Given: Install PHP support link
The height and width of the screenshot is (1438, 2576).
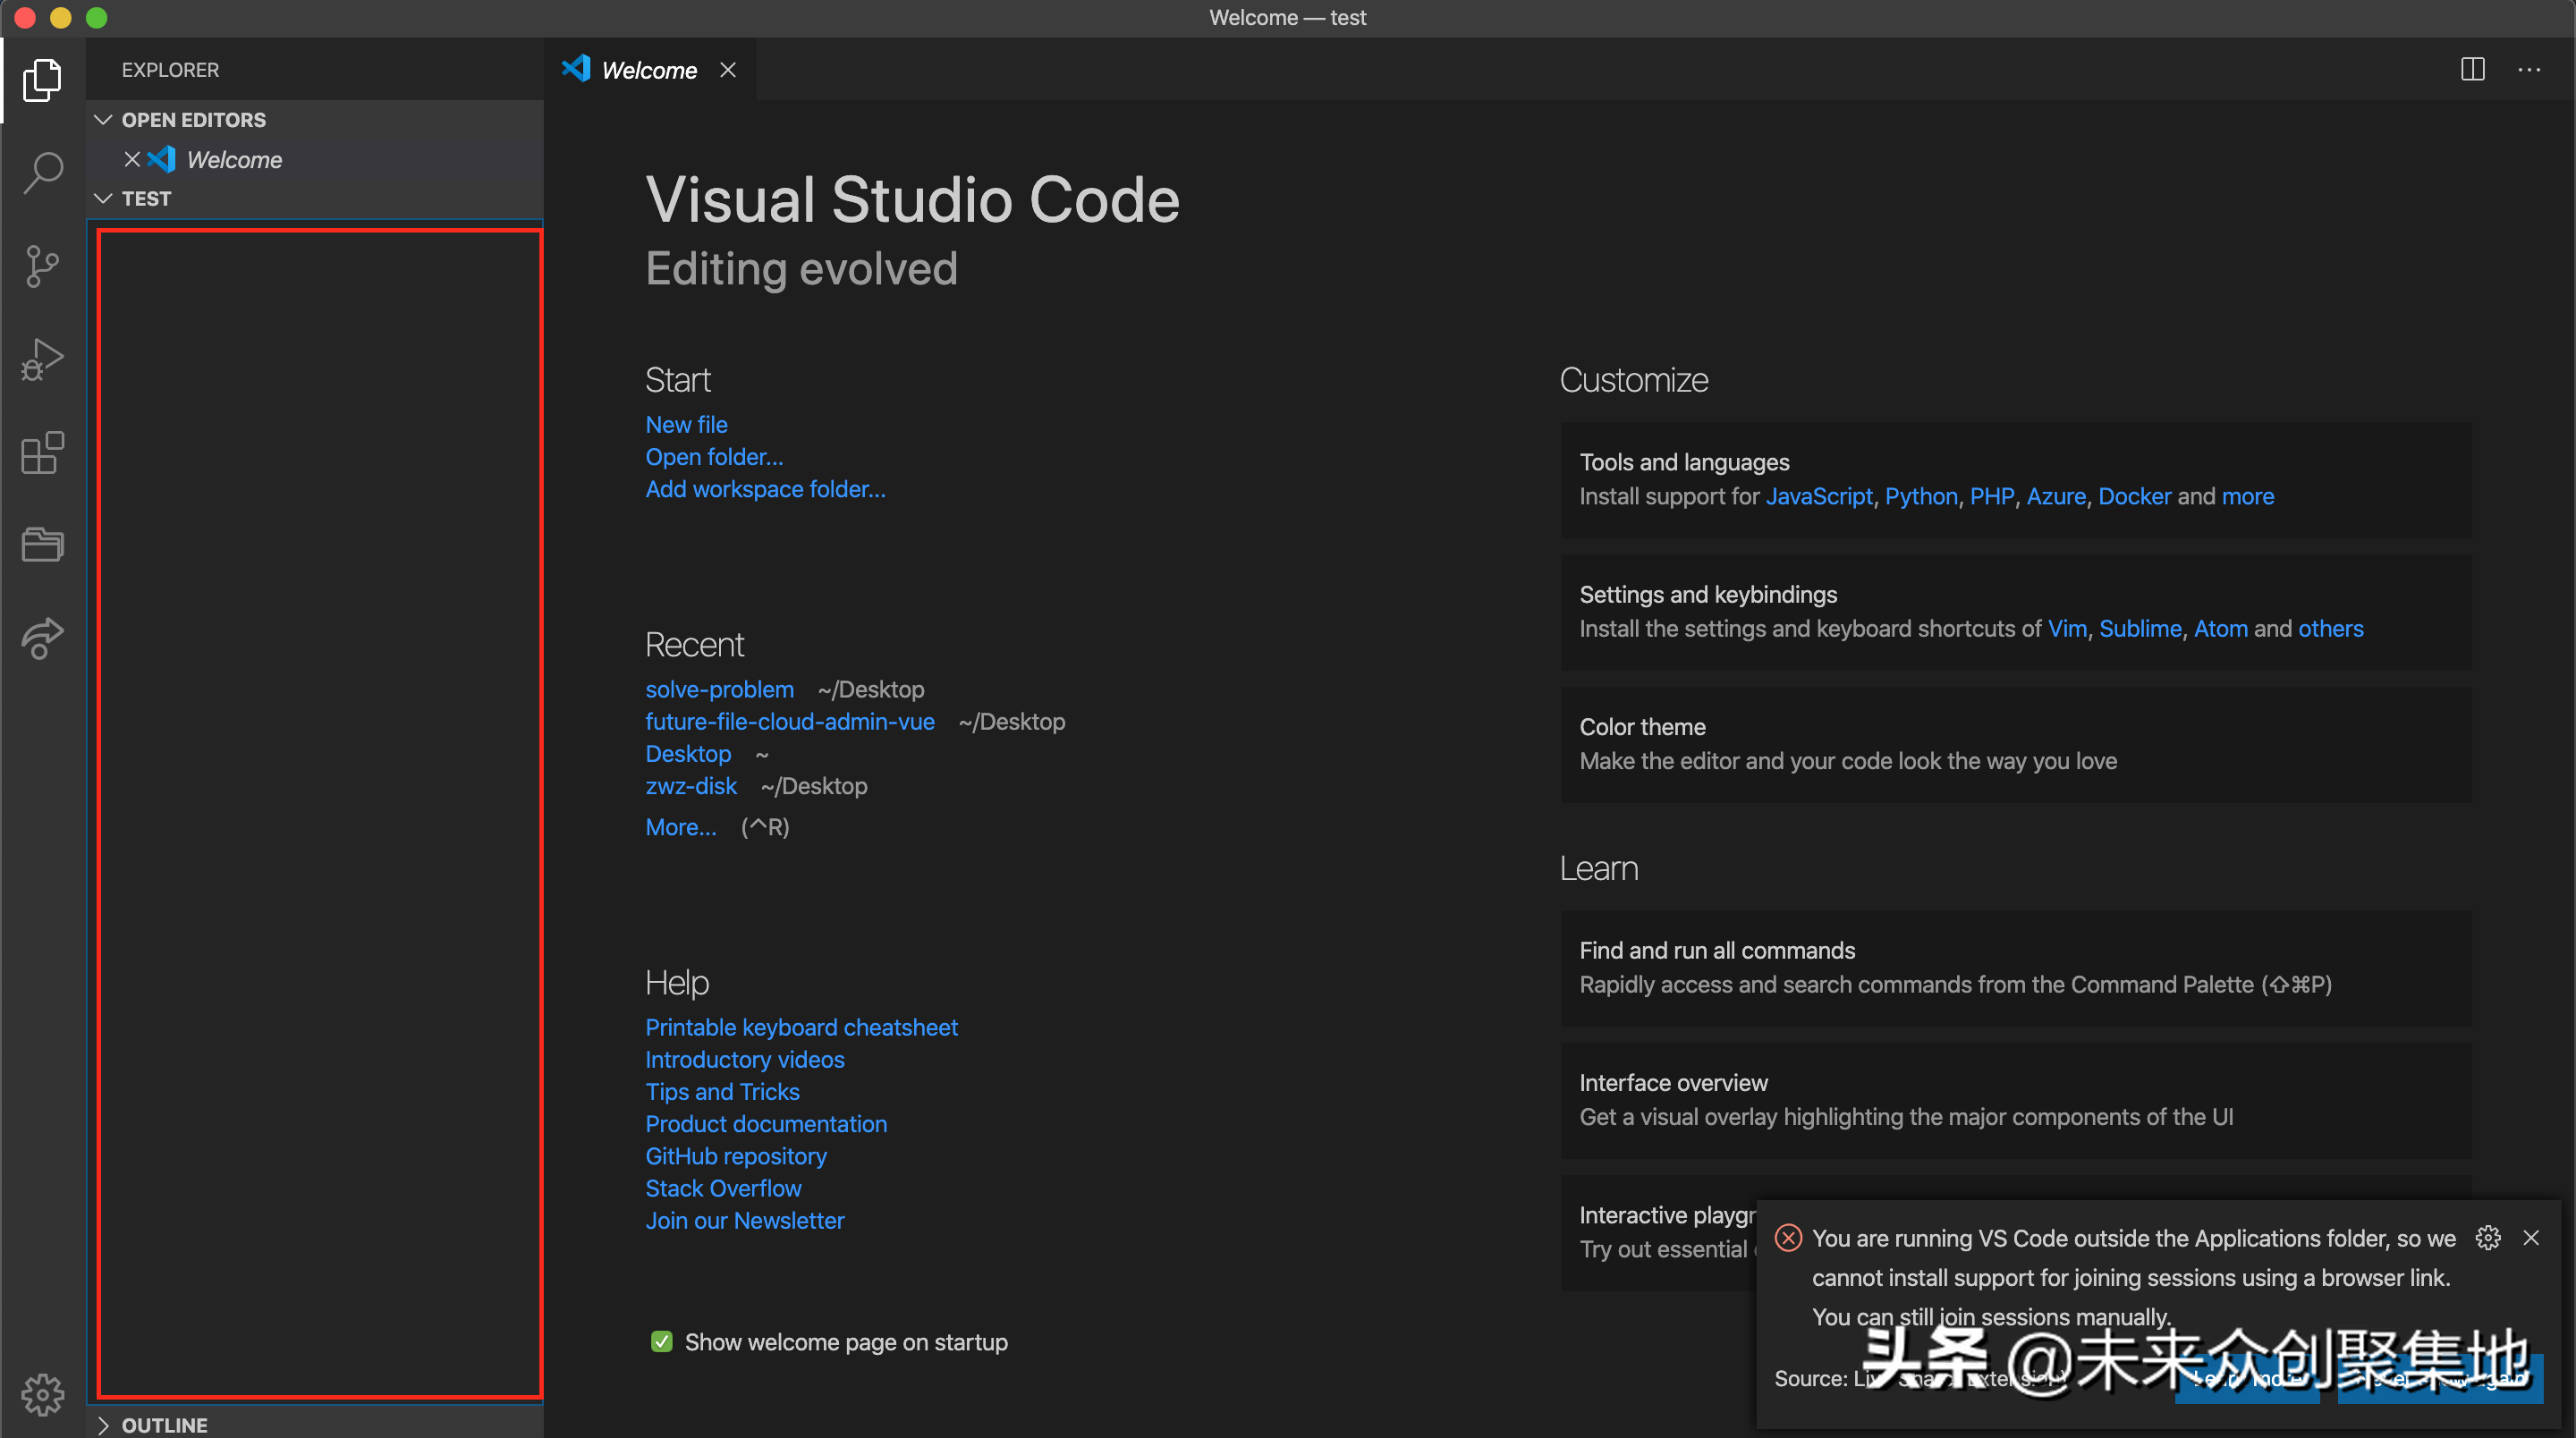Looking at the screenshot, I should tap(1992, 496).
